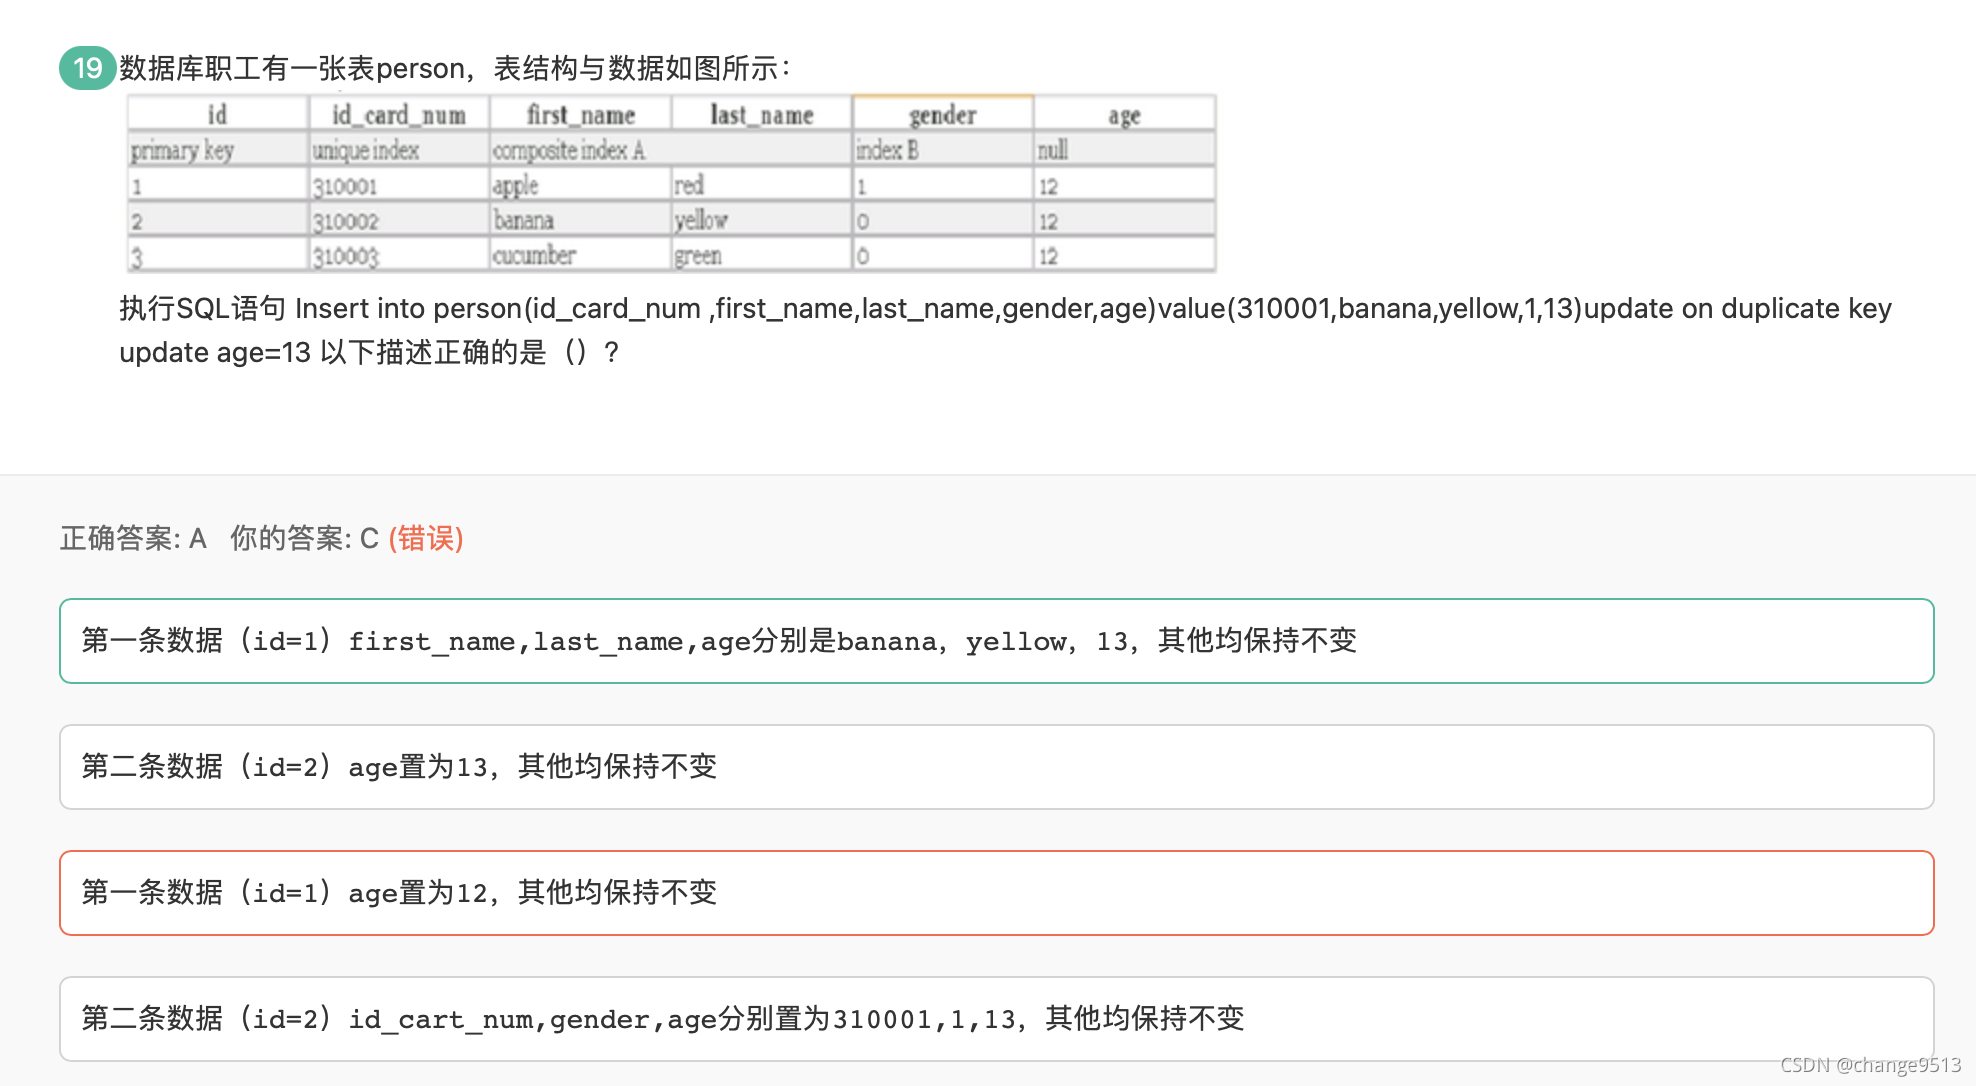Click the 'unique index' cell
Image resolution: width=1976 pixels, height=1086 pixels.
pyautogui.click(x=399, y=150)
